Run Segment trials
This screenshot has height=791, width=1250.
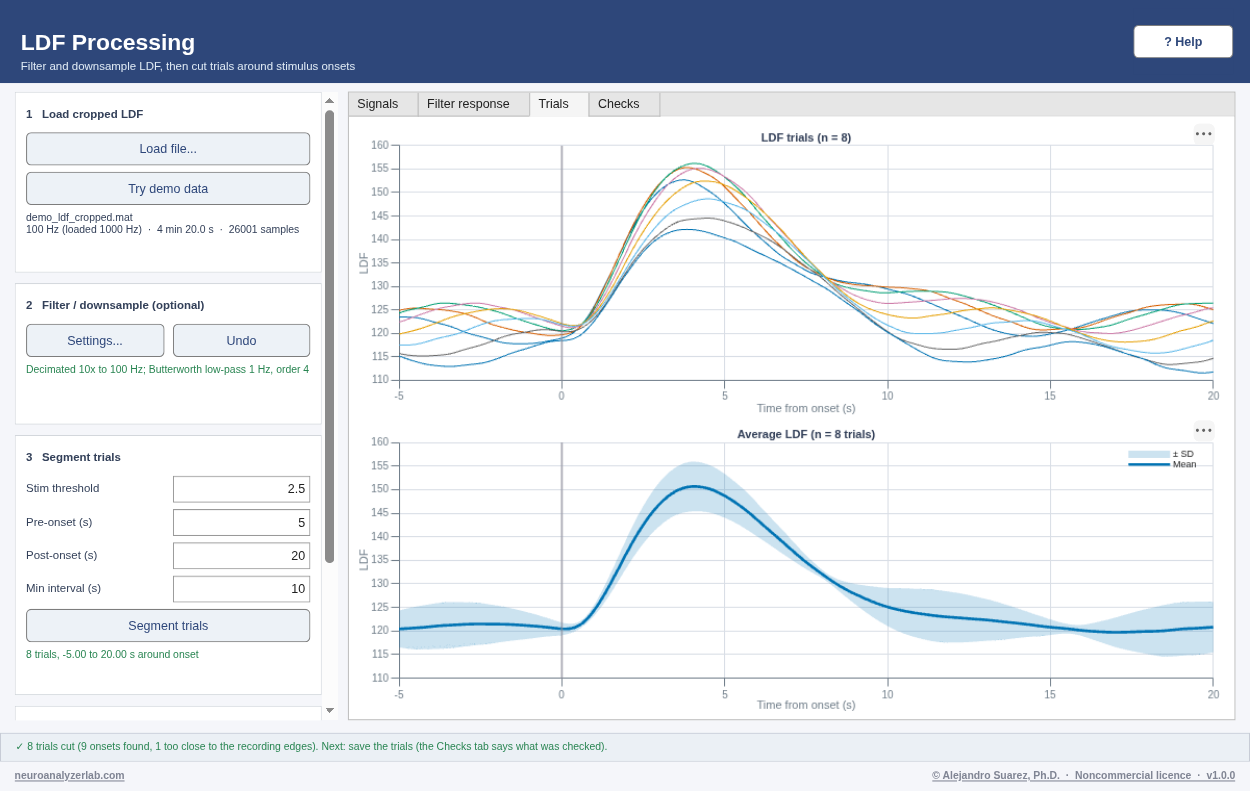coord(168,626)
